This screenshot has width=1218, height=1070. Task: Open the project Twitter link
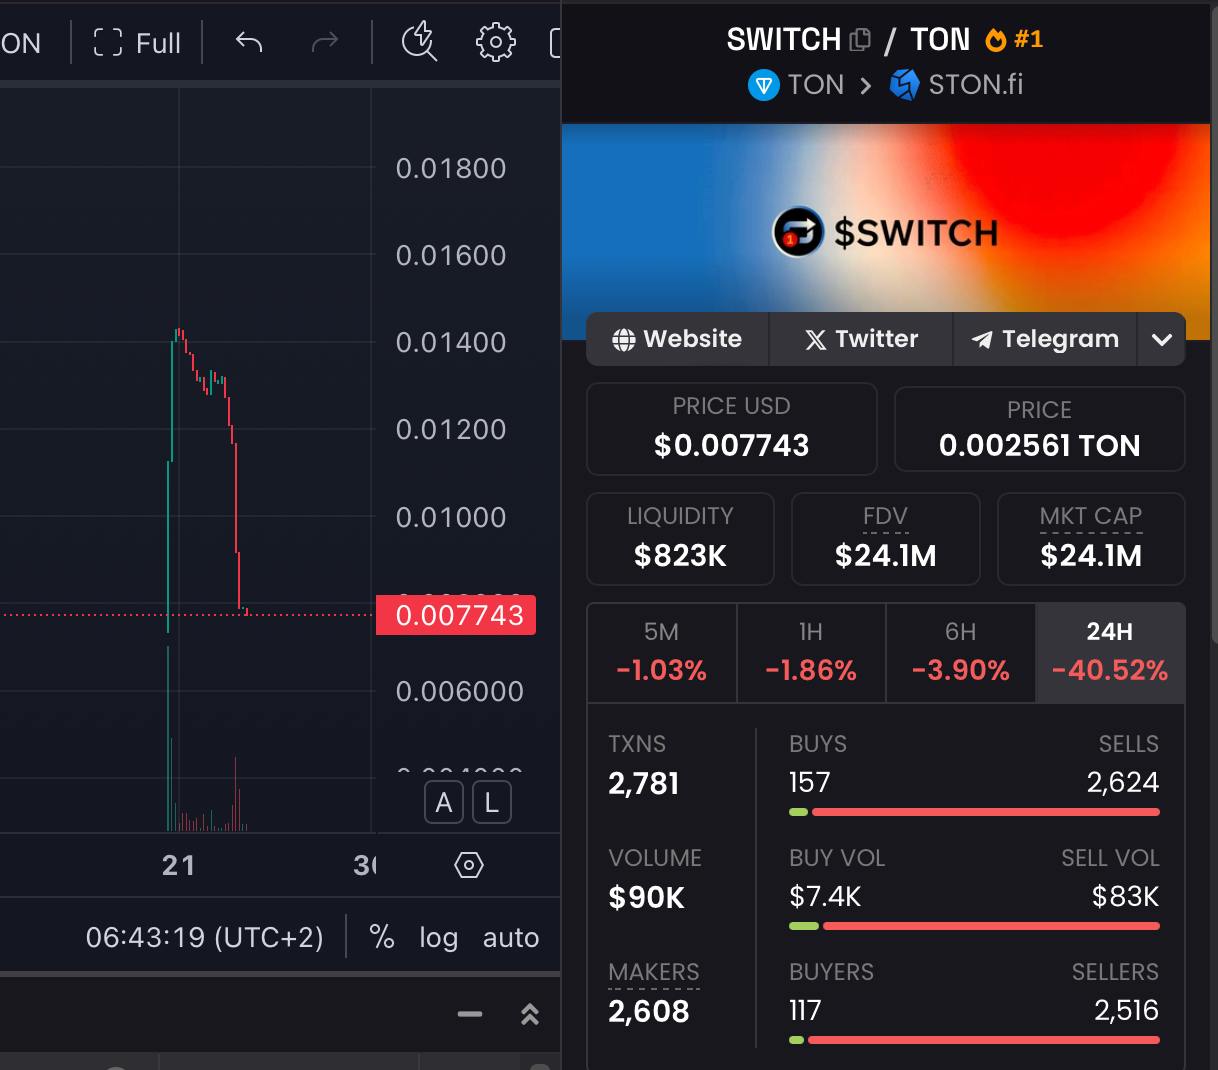click(x=861, y=339)
